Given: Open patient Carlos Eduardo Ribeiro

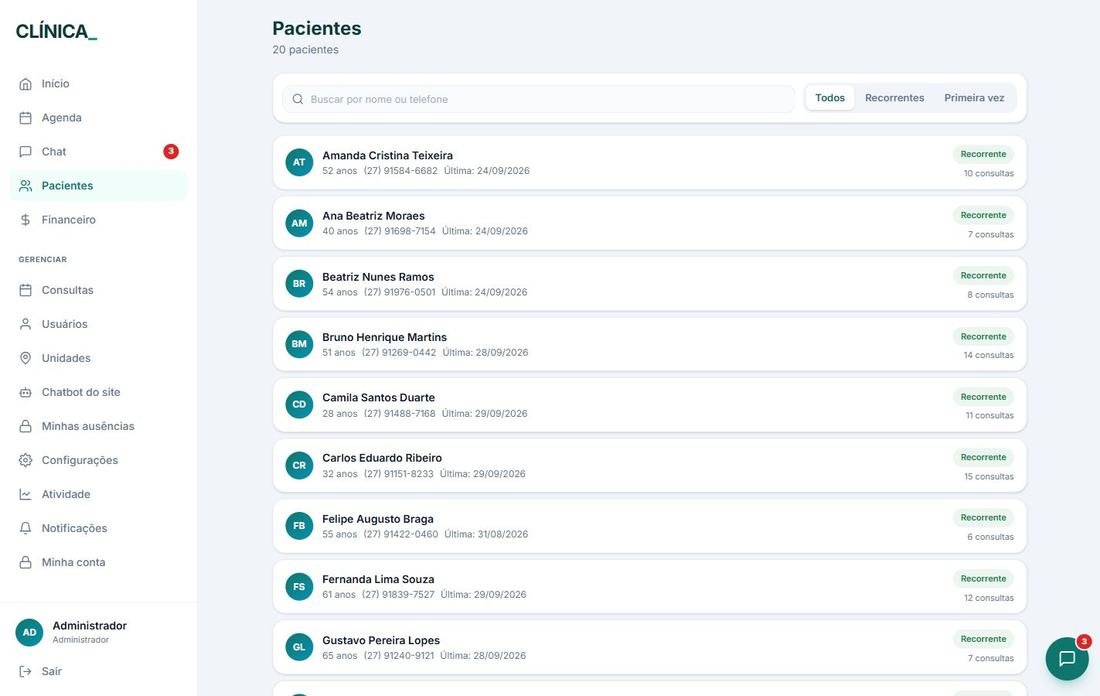Looking at the screenshot, I should pyautogui.click(x=650, y=466).
